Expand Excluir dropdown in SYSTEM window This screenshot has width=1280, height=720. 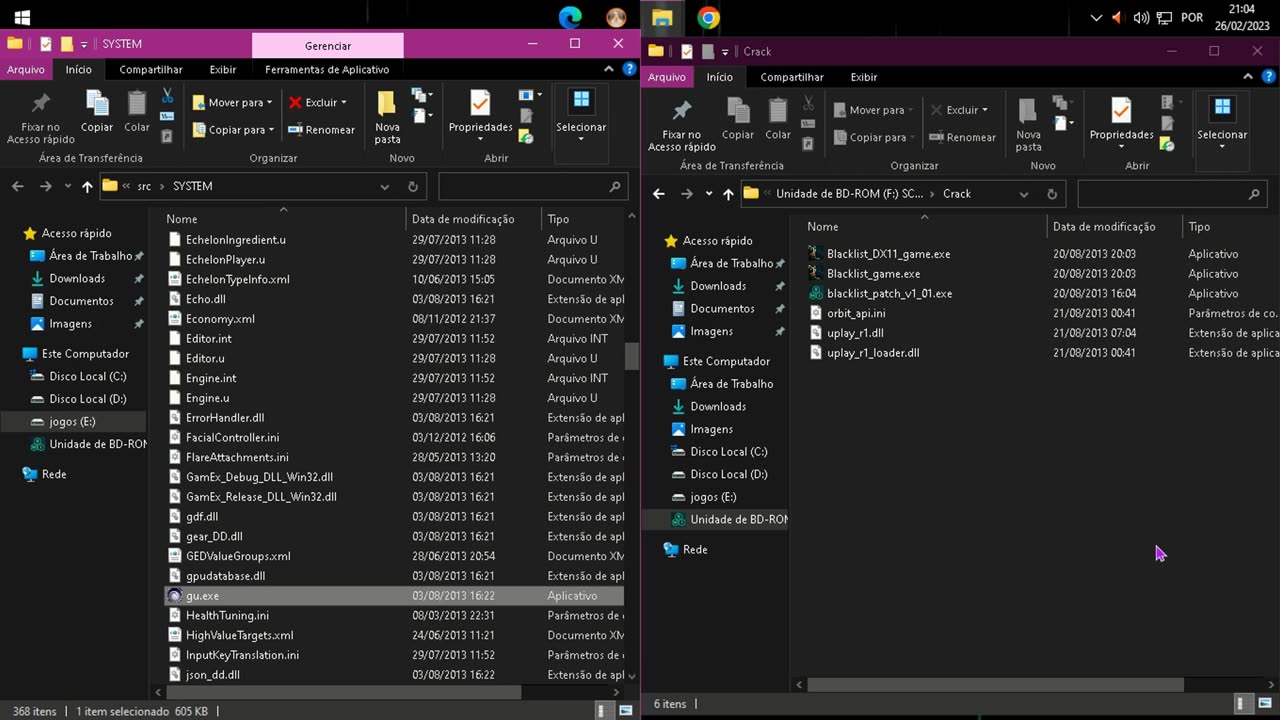click(344, 102)
